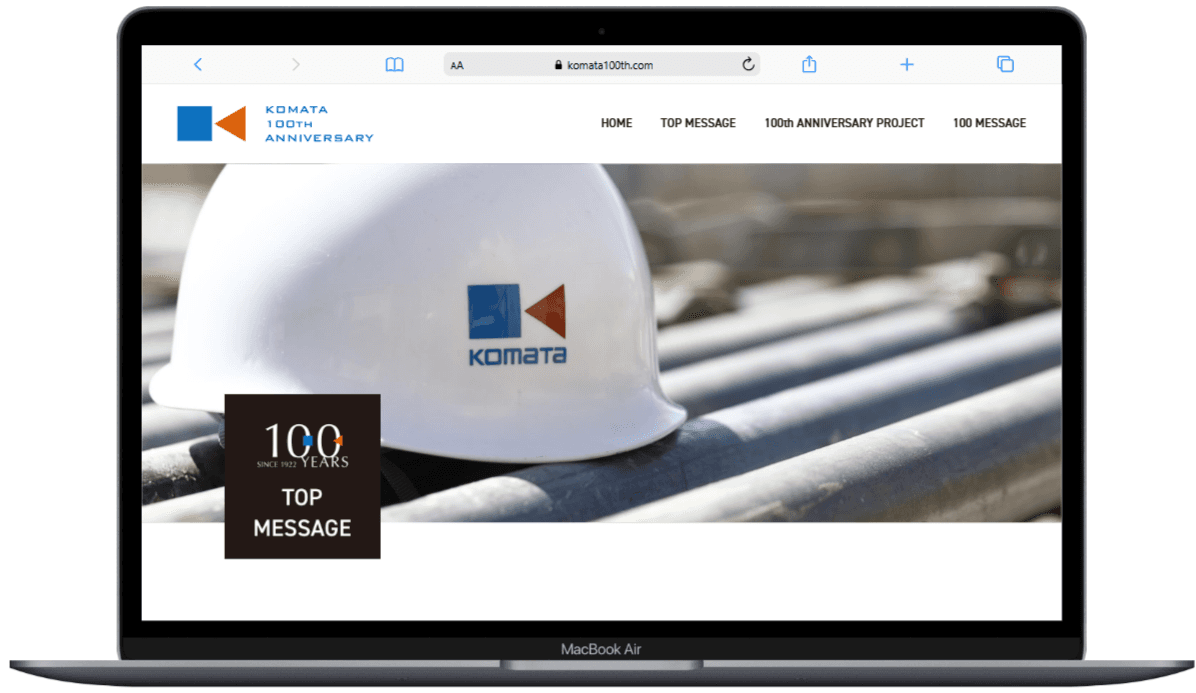This screenshot has height=693, width=1196.
Task: Open 100th ANNIVERSARY PROJECT menu item
Action: point(844,123)
